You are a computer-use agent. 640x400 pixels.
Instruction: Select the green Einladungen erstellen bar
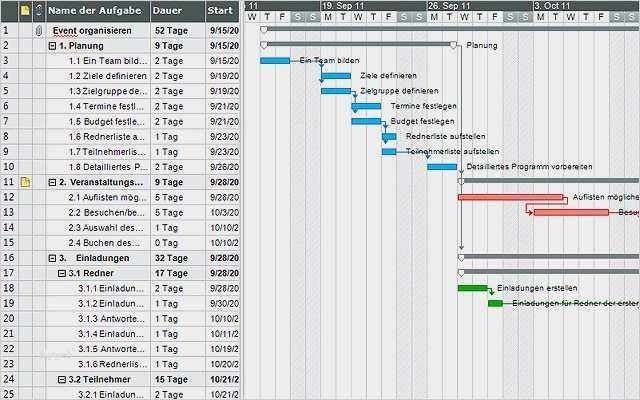point(473,288)
